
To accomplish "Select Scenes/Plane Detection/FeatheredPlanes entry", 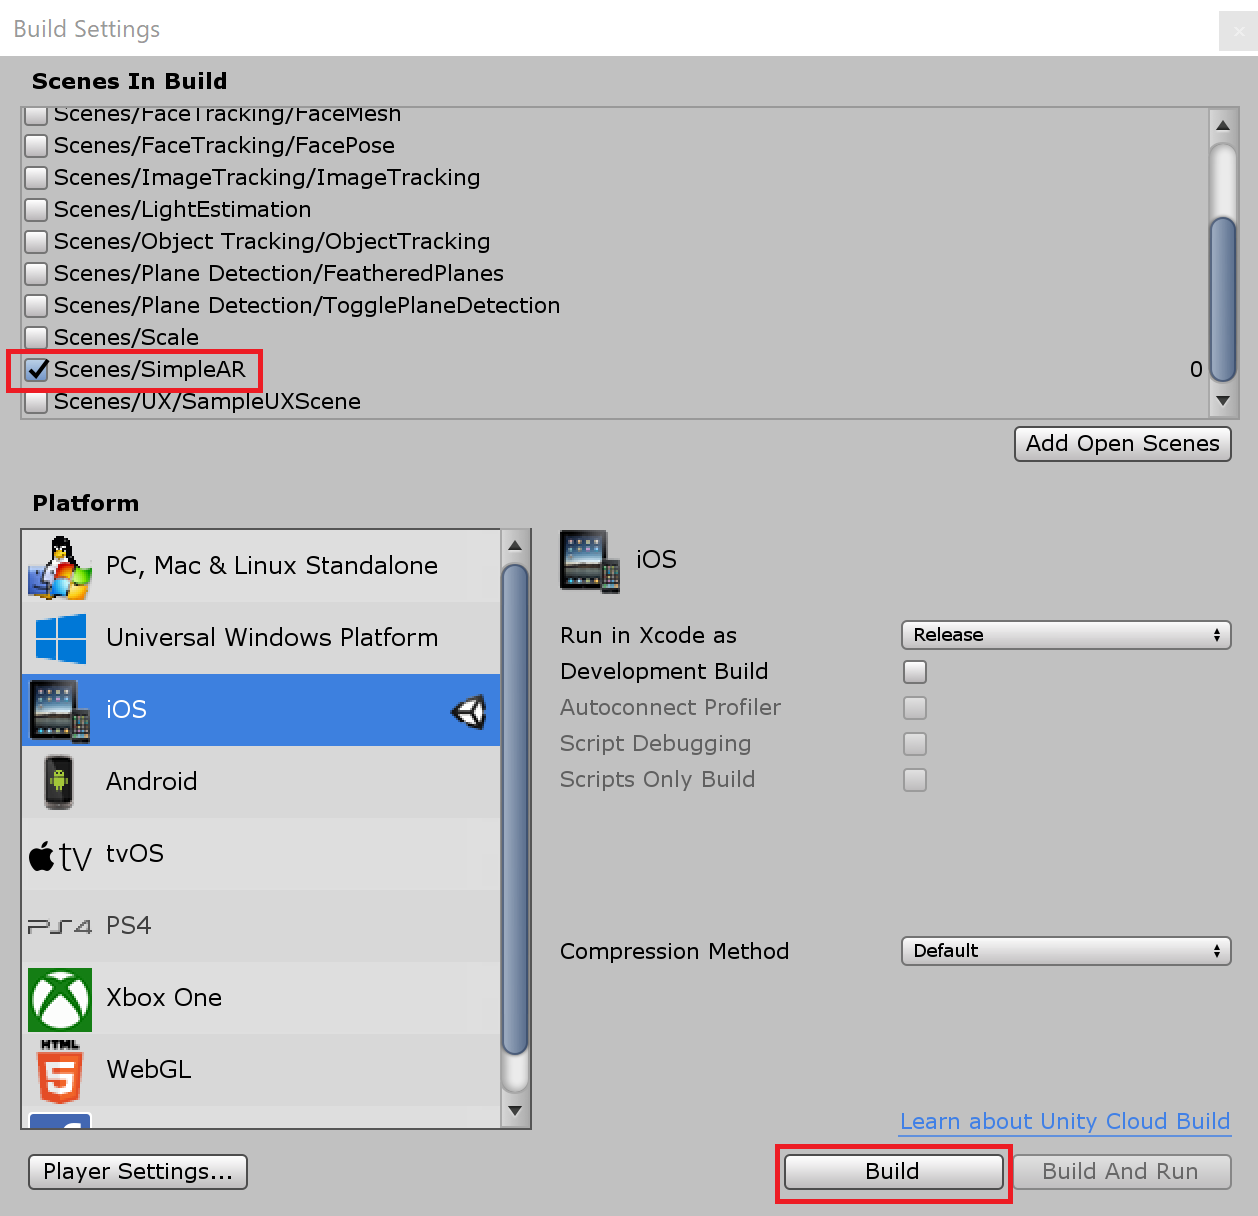I will (x=278, y=274).
